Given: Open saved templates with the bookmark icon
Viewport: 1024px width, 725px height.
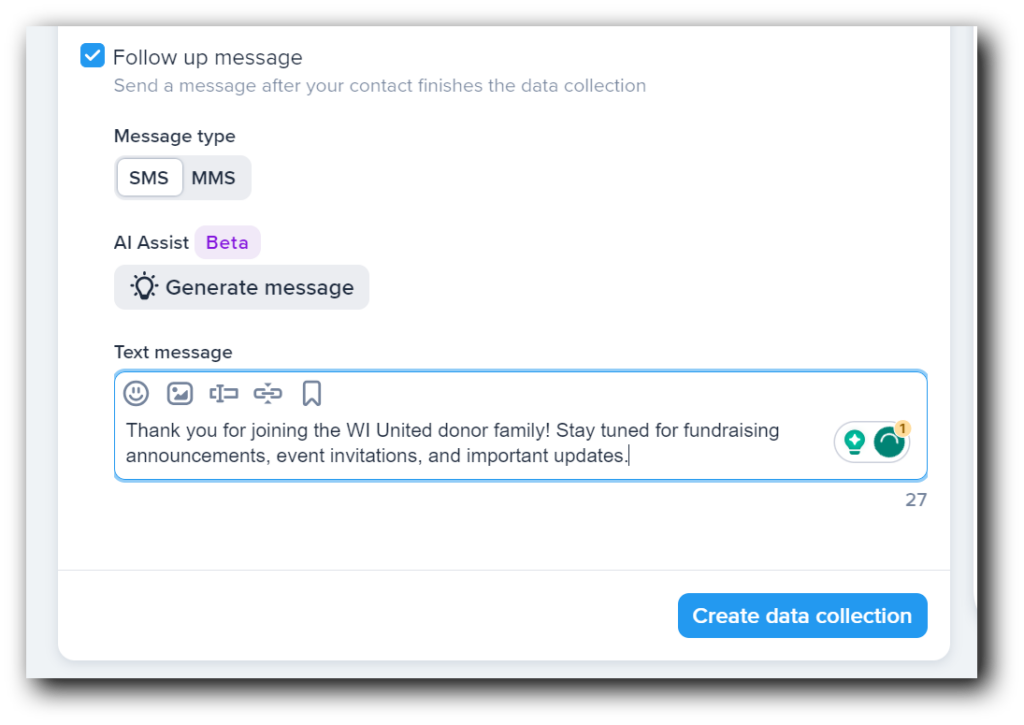Looking at the screenshot, I should click(x=311, y=393).
